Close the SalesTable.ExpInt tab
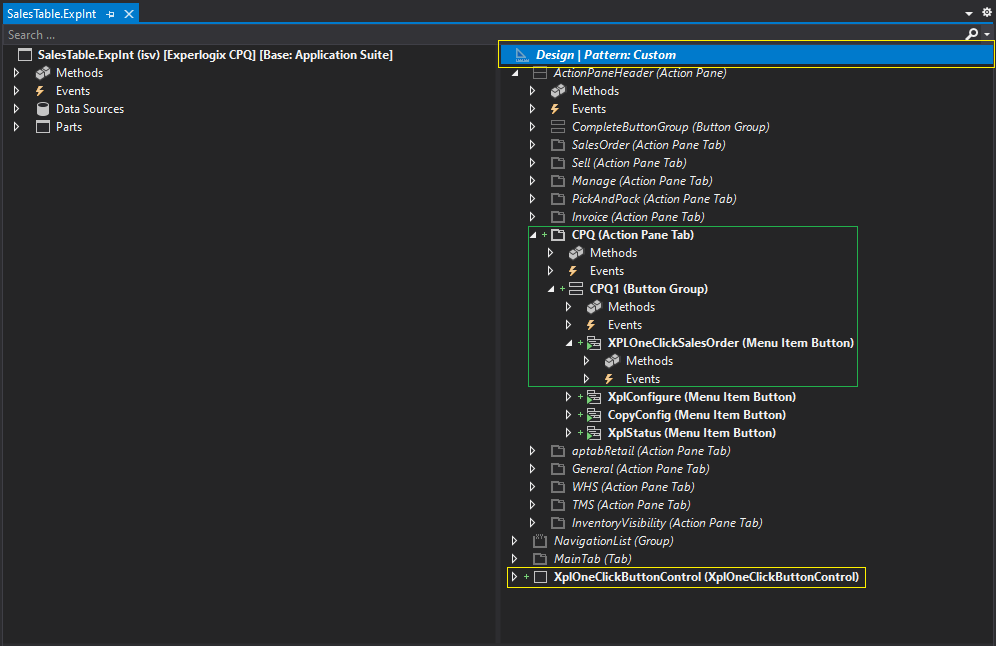 click(129, 14)
